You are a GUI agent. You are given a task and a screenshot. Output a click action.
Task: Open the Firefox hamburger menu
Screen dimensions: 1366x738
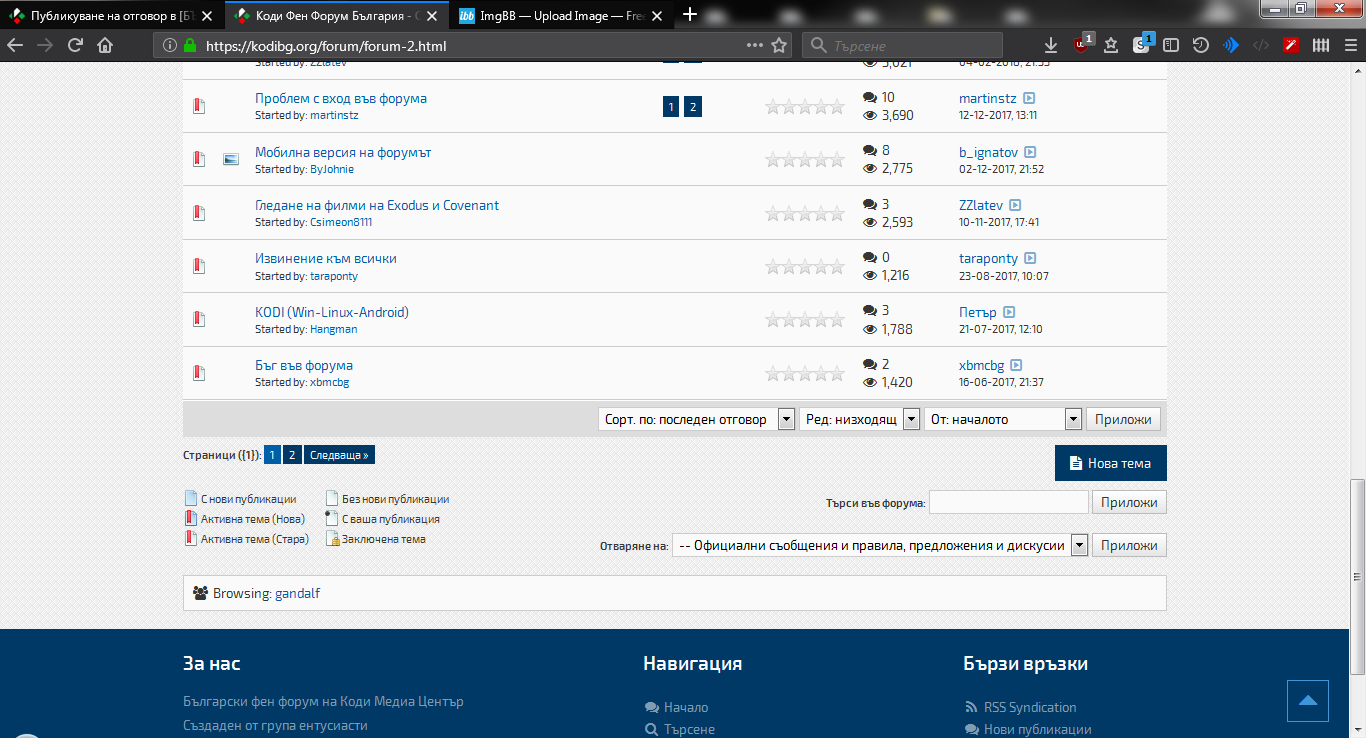pos(1349,45)
